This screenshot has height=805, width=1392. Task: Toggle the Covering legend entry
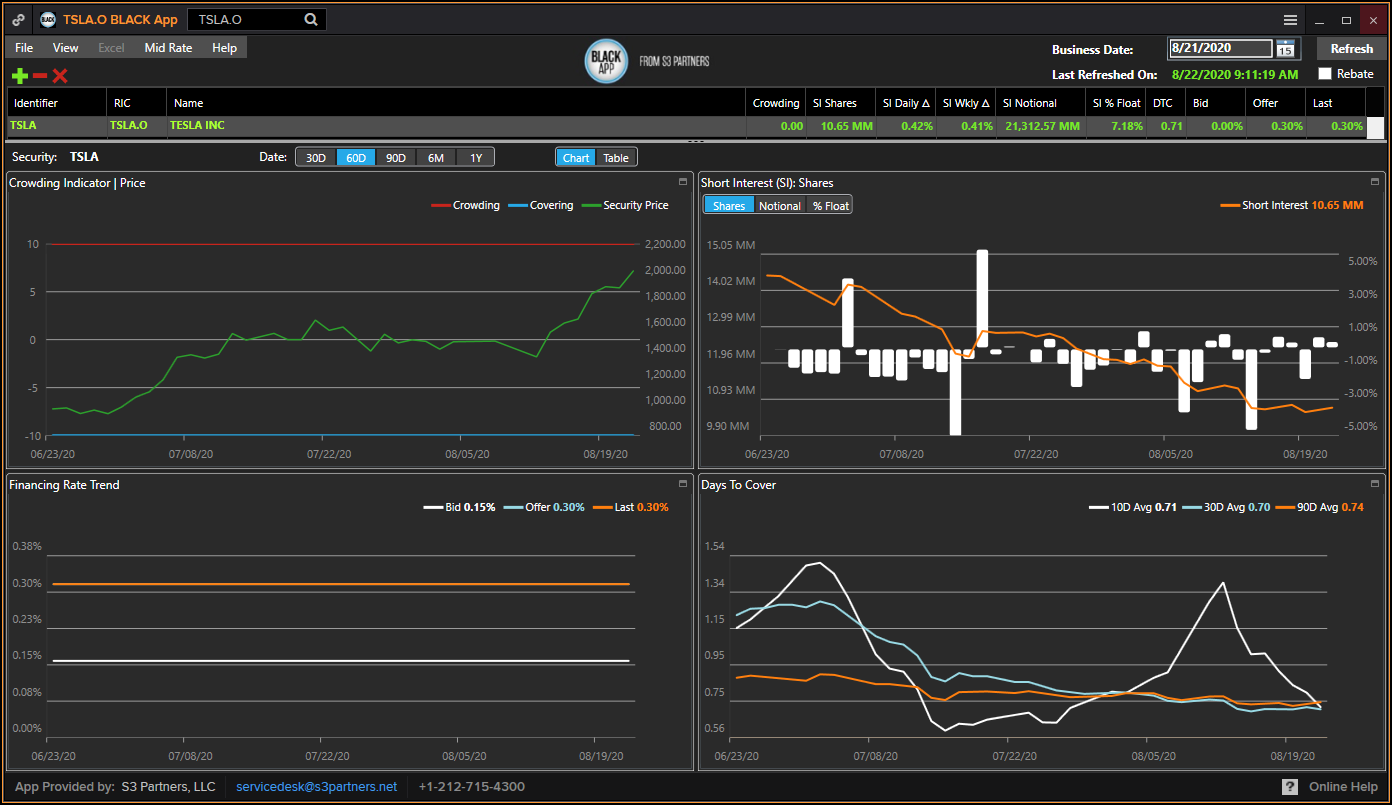(x=540, y=205)
